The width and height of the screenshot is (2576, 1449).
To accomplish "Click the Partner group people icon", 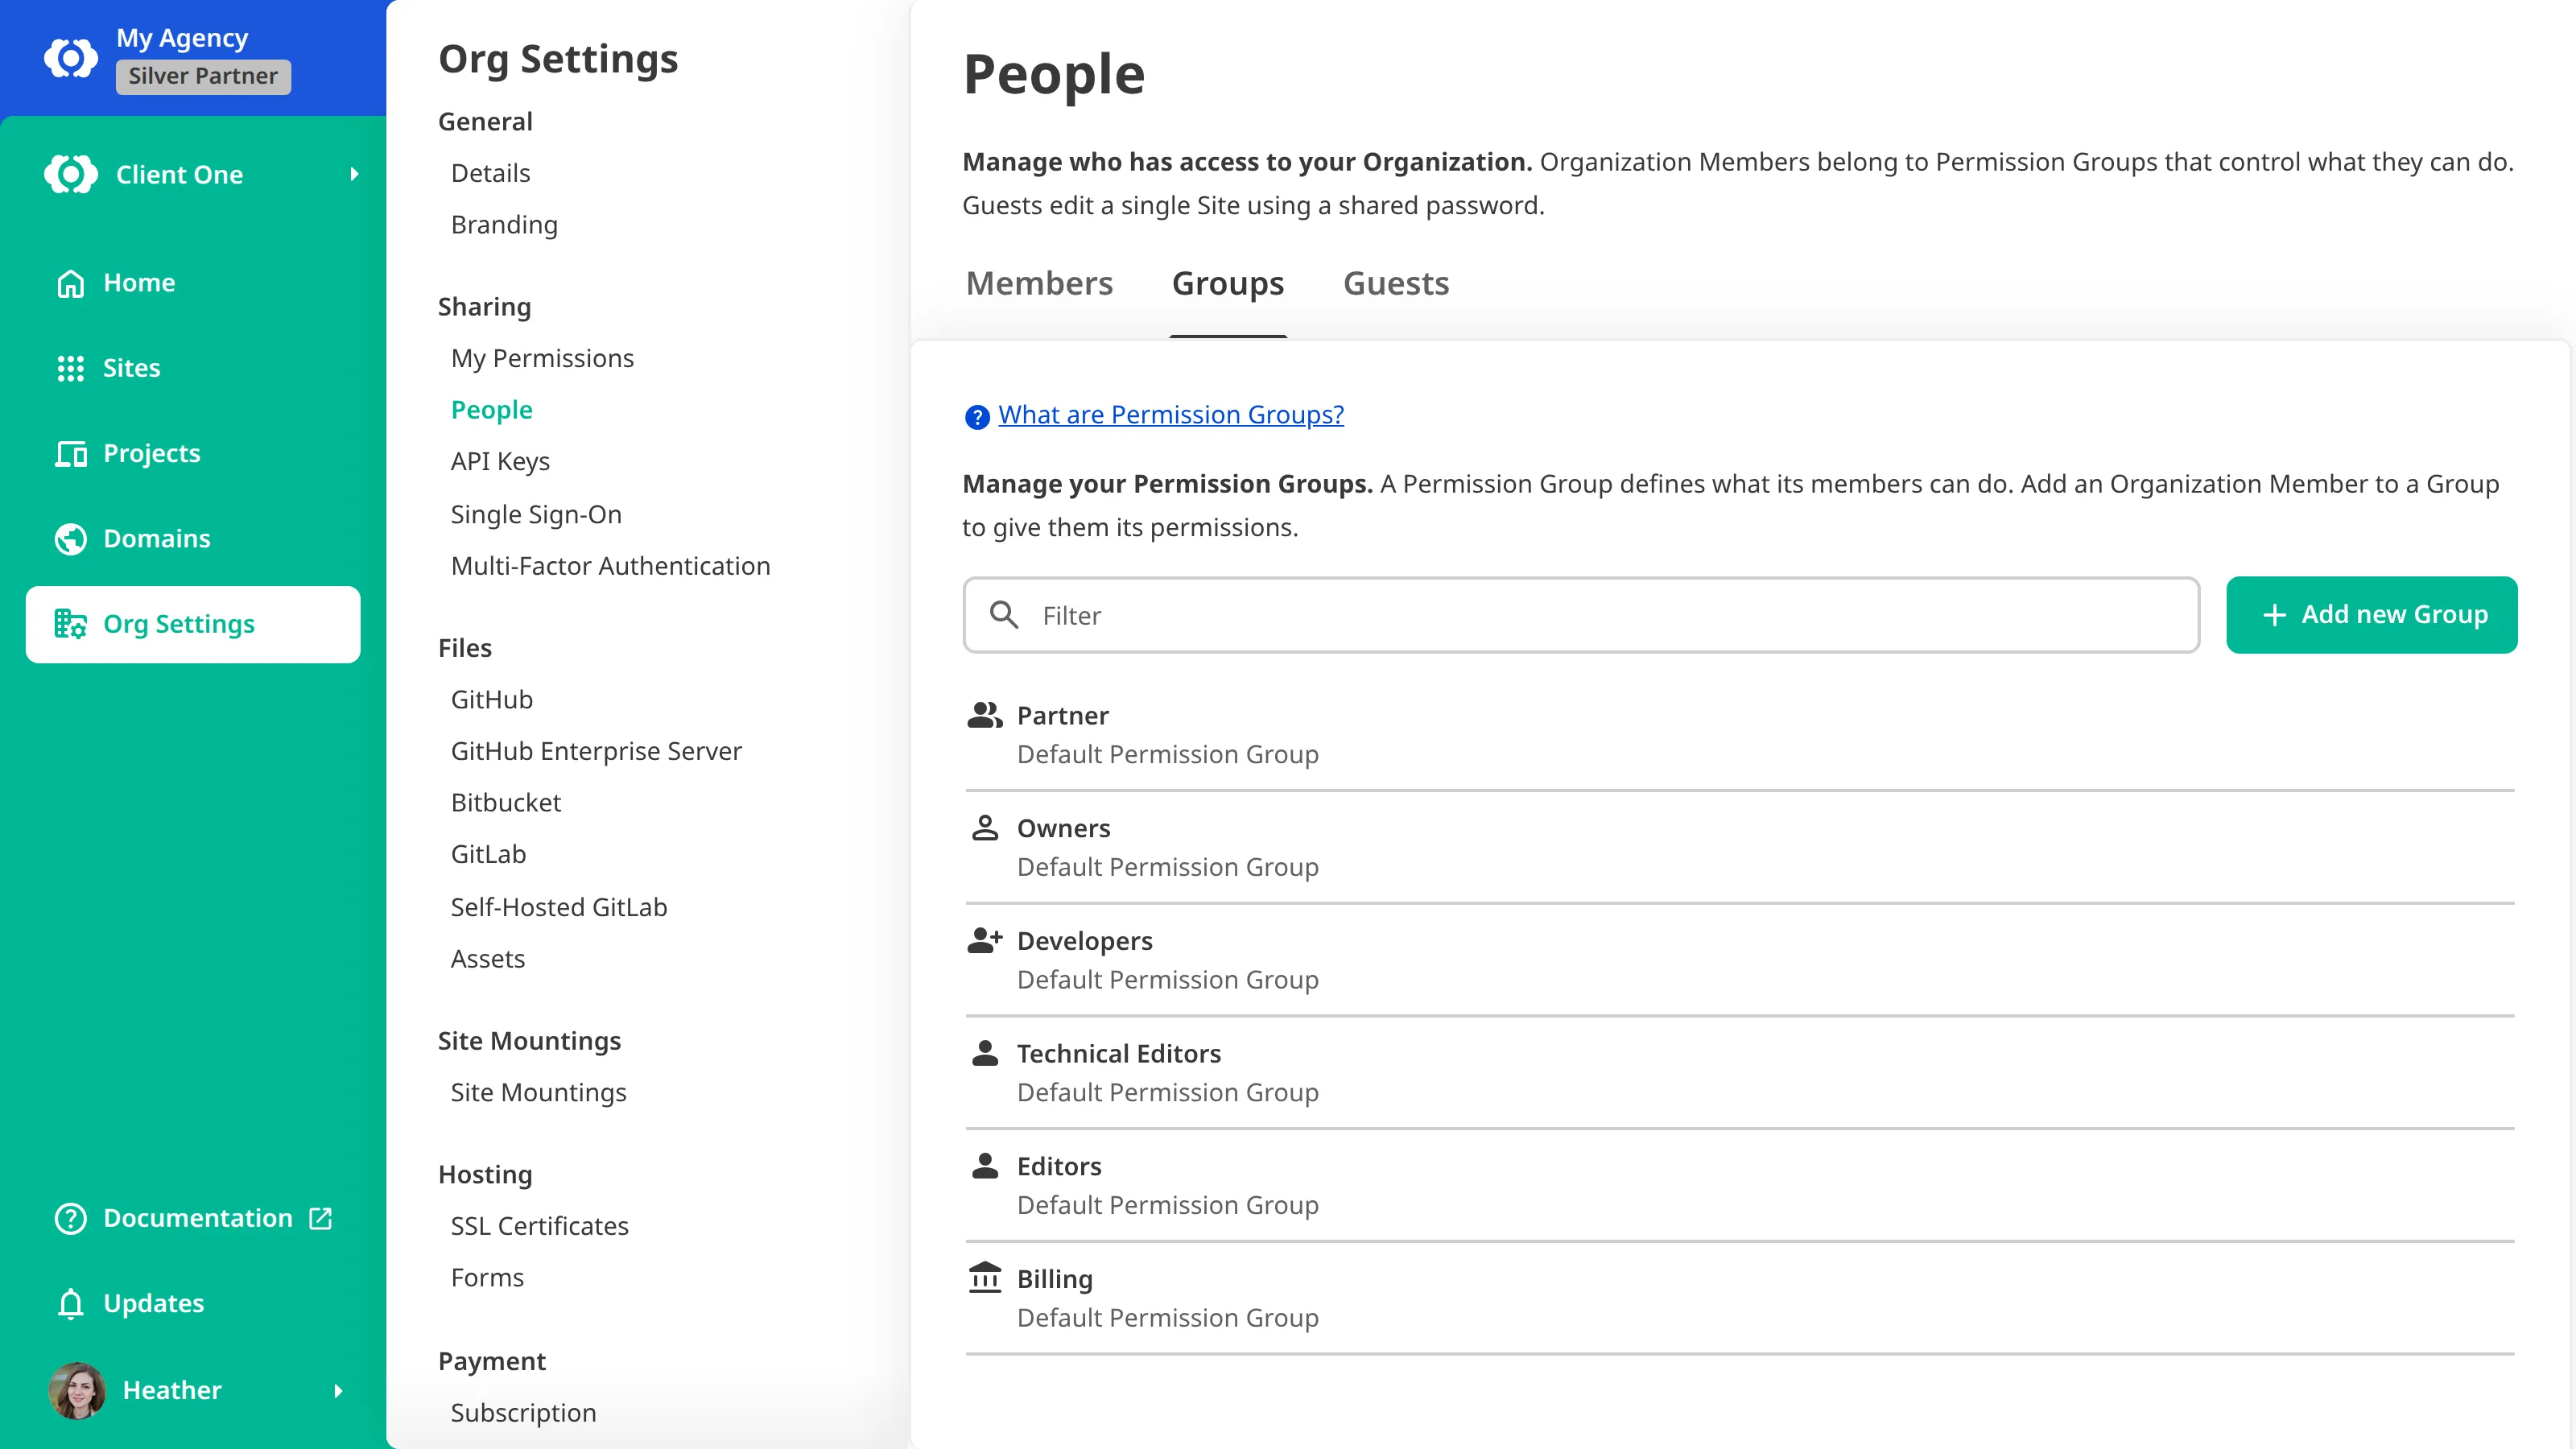I will point(984,715).
